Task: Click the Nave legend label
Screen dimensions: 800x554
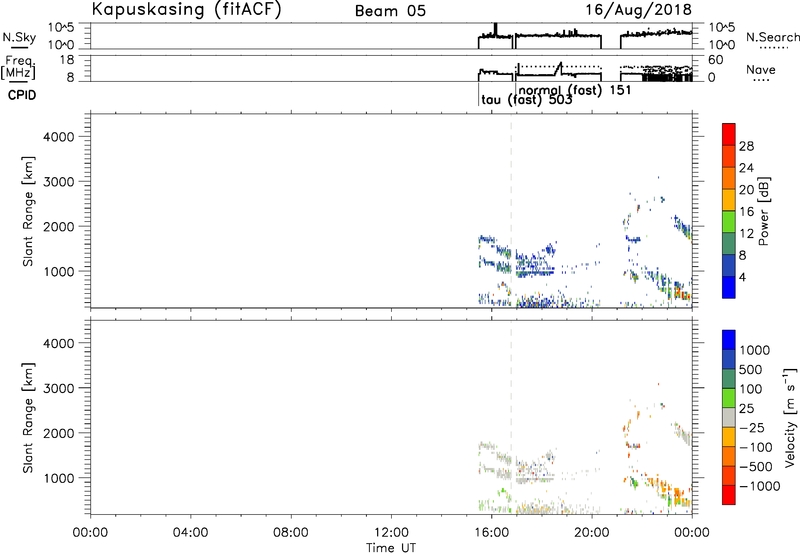Action: click(761, 70)
